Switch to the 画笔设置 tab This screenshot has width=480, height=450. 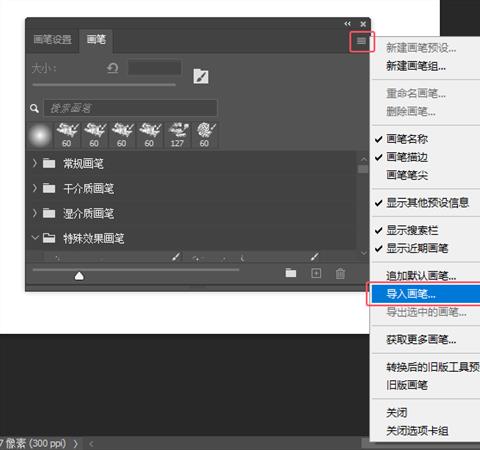[52, 40]
